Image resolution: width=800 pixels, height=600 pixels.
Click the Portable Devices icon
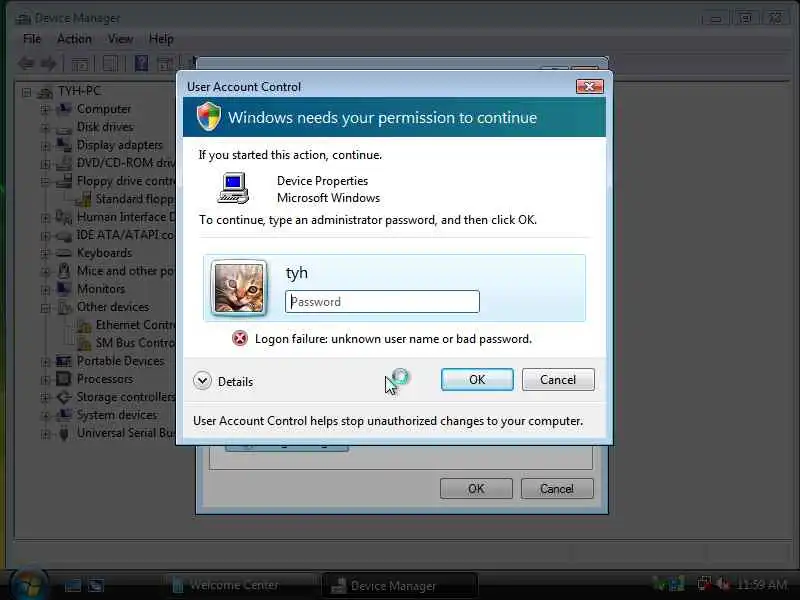[64, 361]
